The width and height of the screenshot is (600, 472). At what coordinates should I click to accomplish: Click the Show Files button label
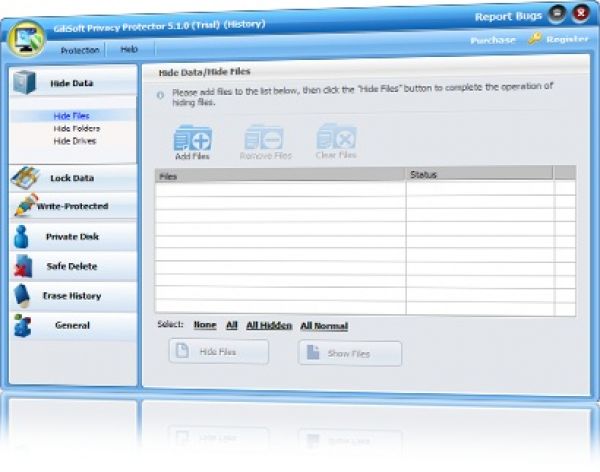click(349, 354)
